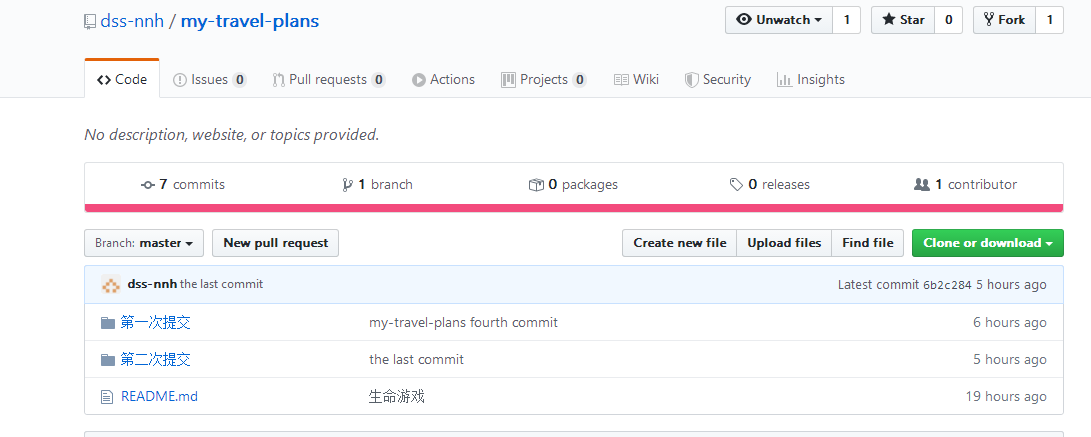
Task: Click the package icon beside 0 packages
Action: 536,185
